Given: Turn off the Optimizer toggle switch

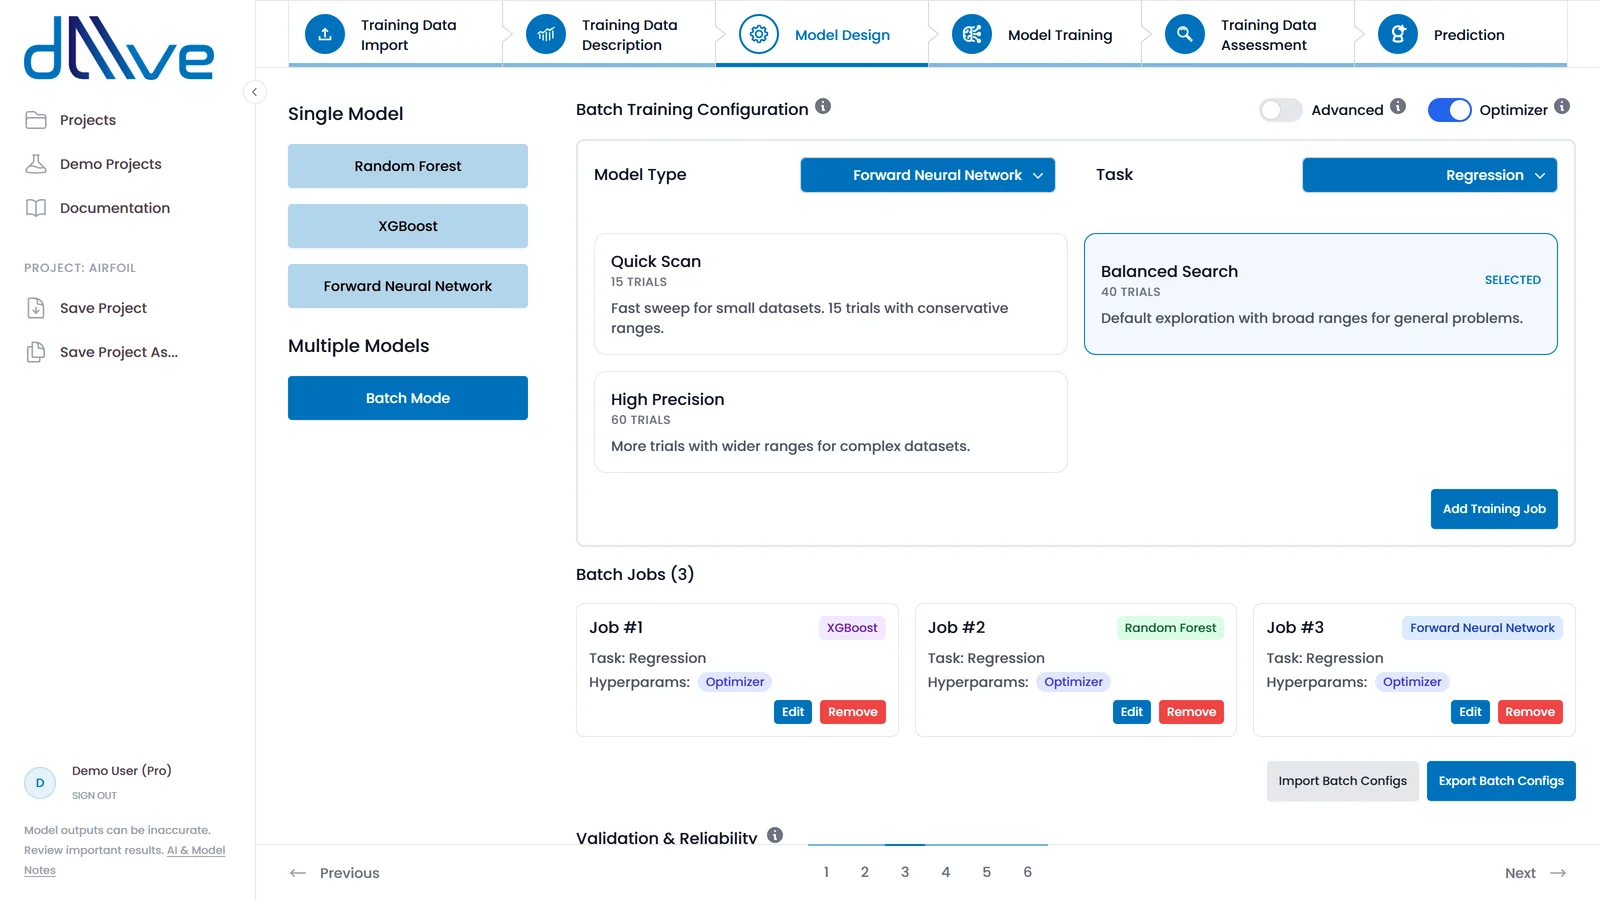Looking at the screenshot, I should 1449,110.
